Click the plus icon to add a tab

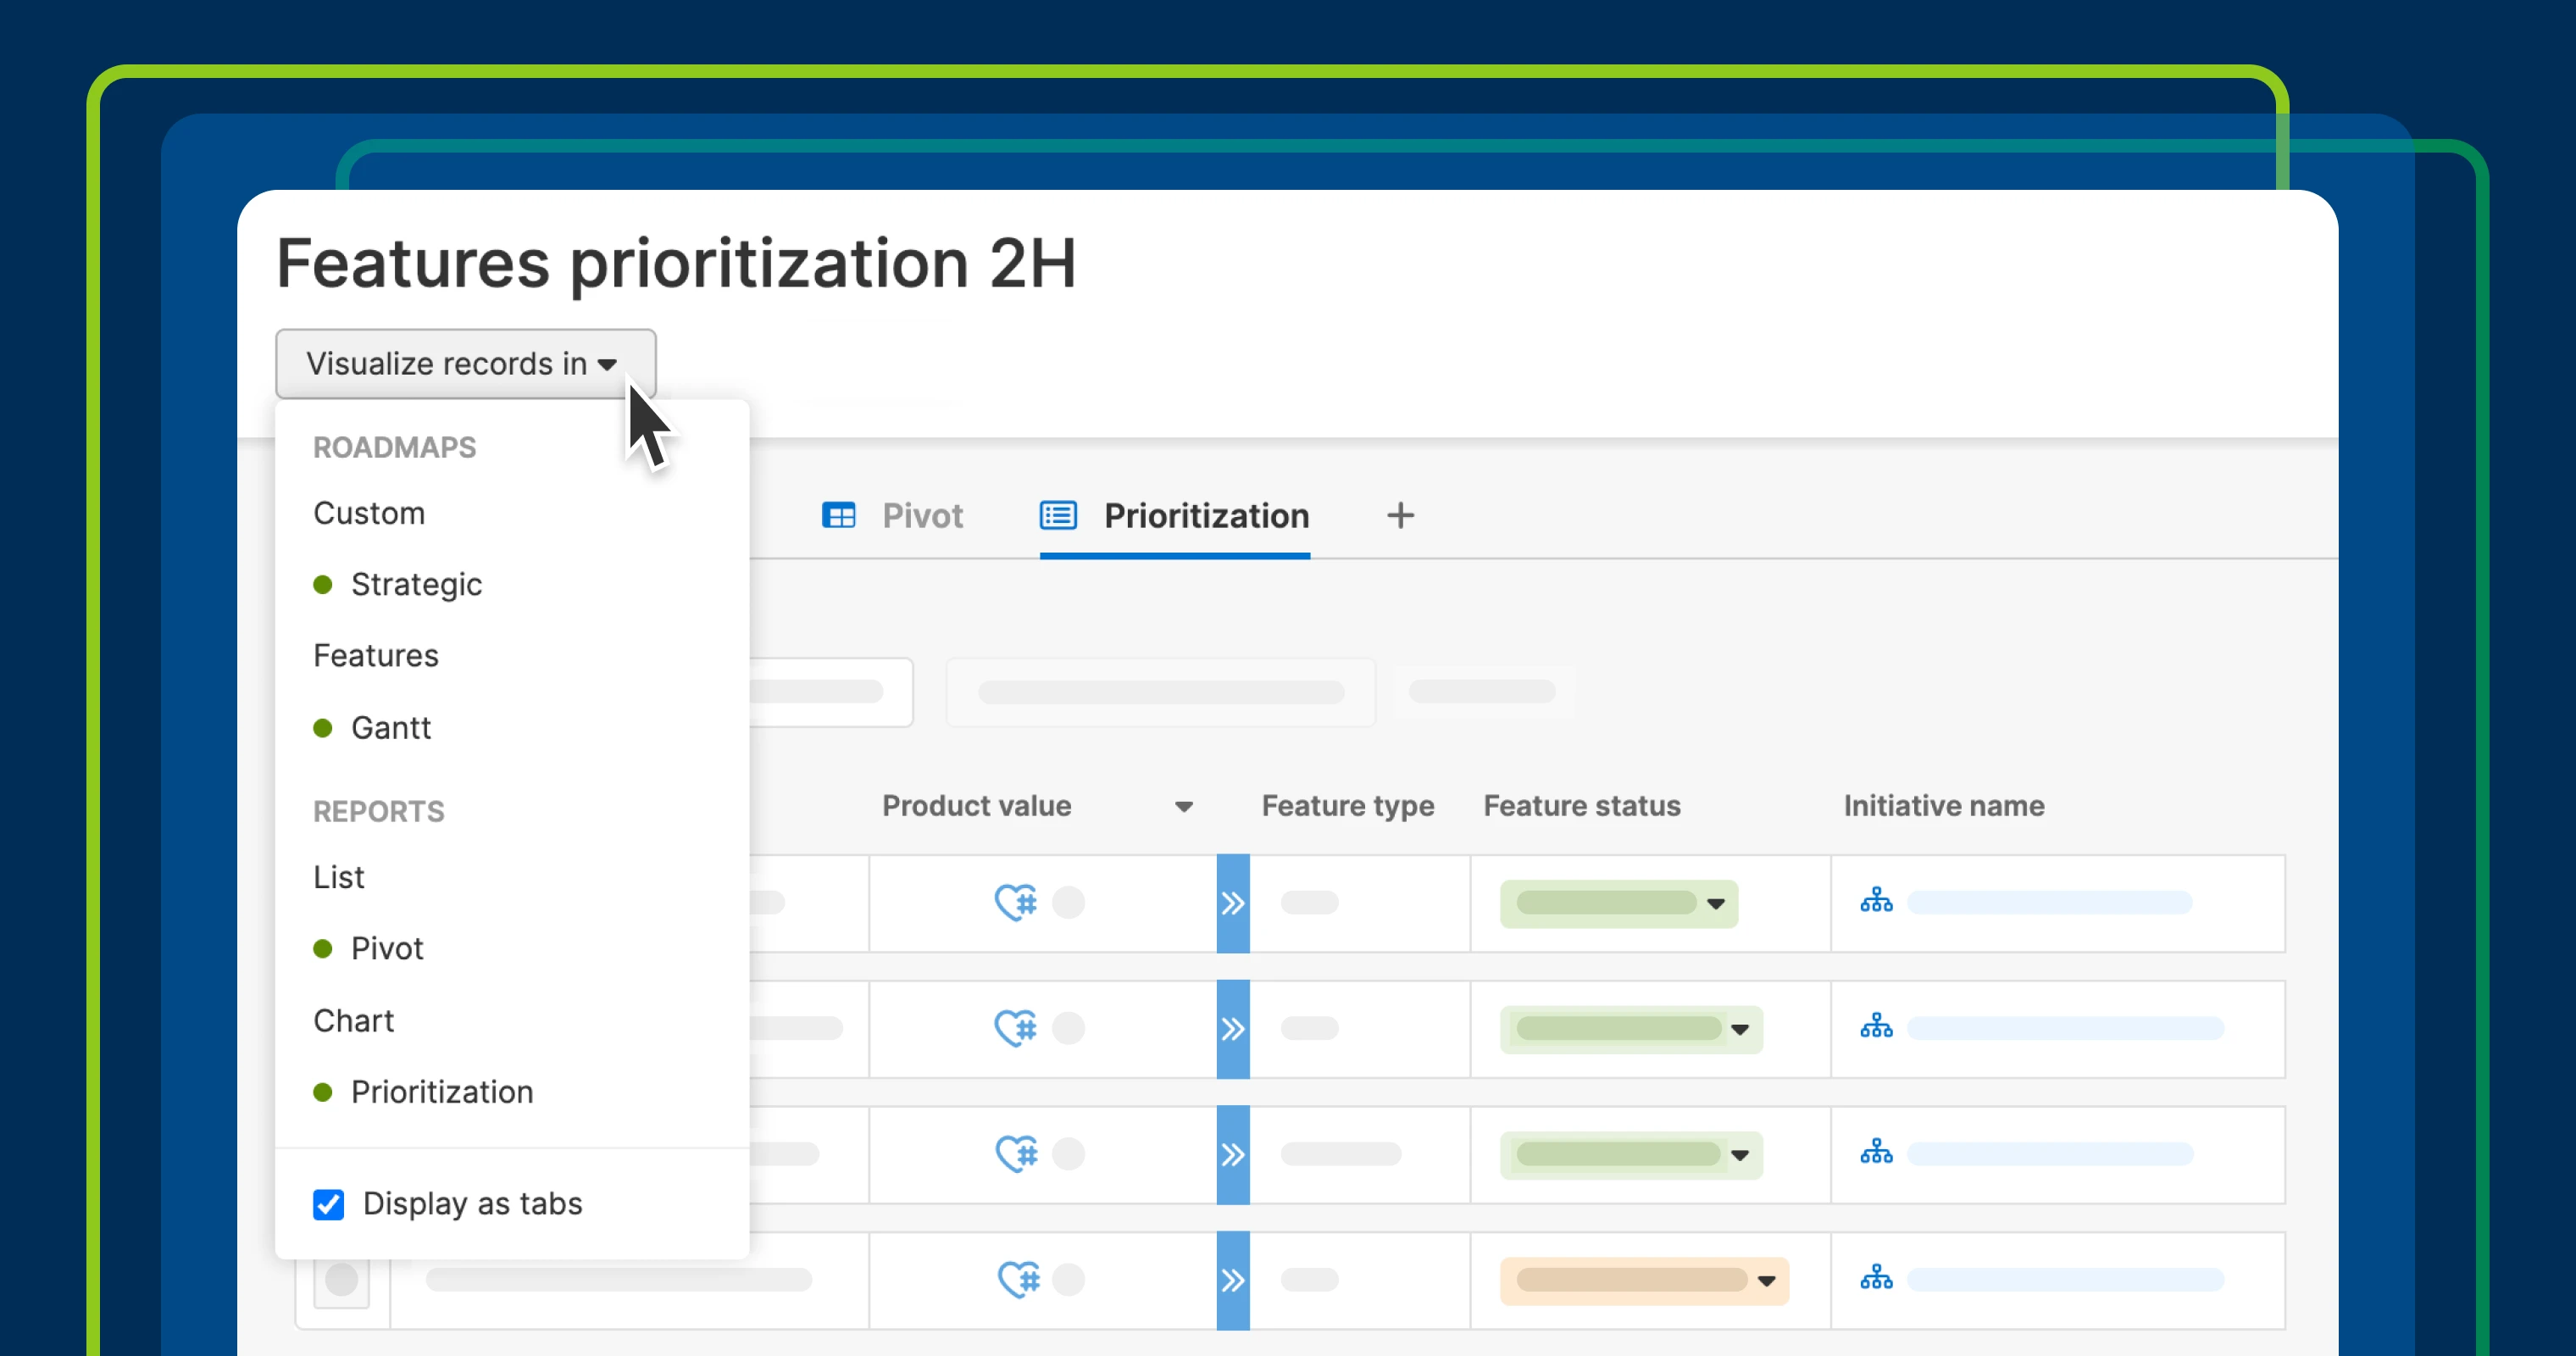coord(1400,516)
